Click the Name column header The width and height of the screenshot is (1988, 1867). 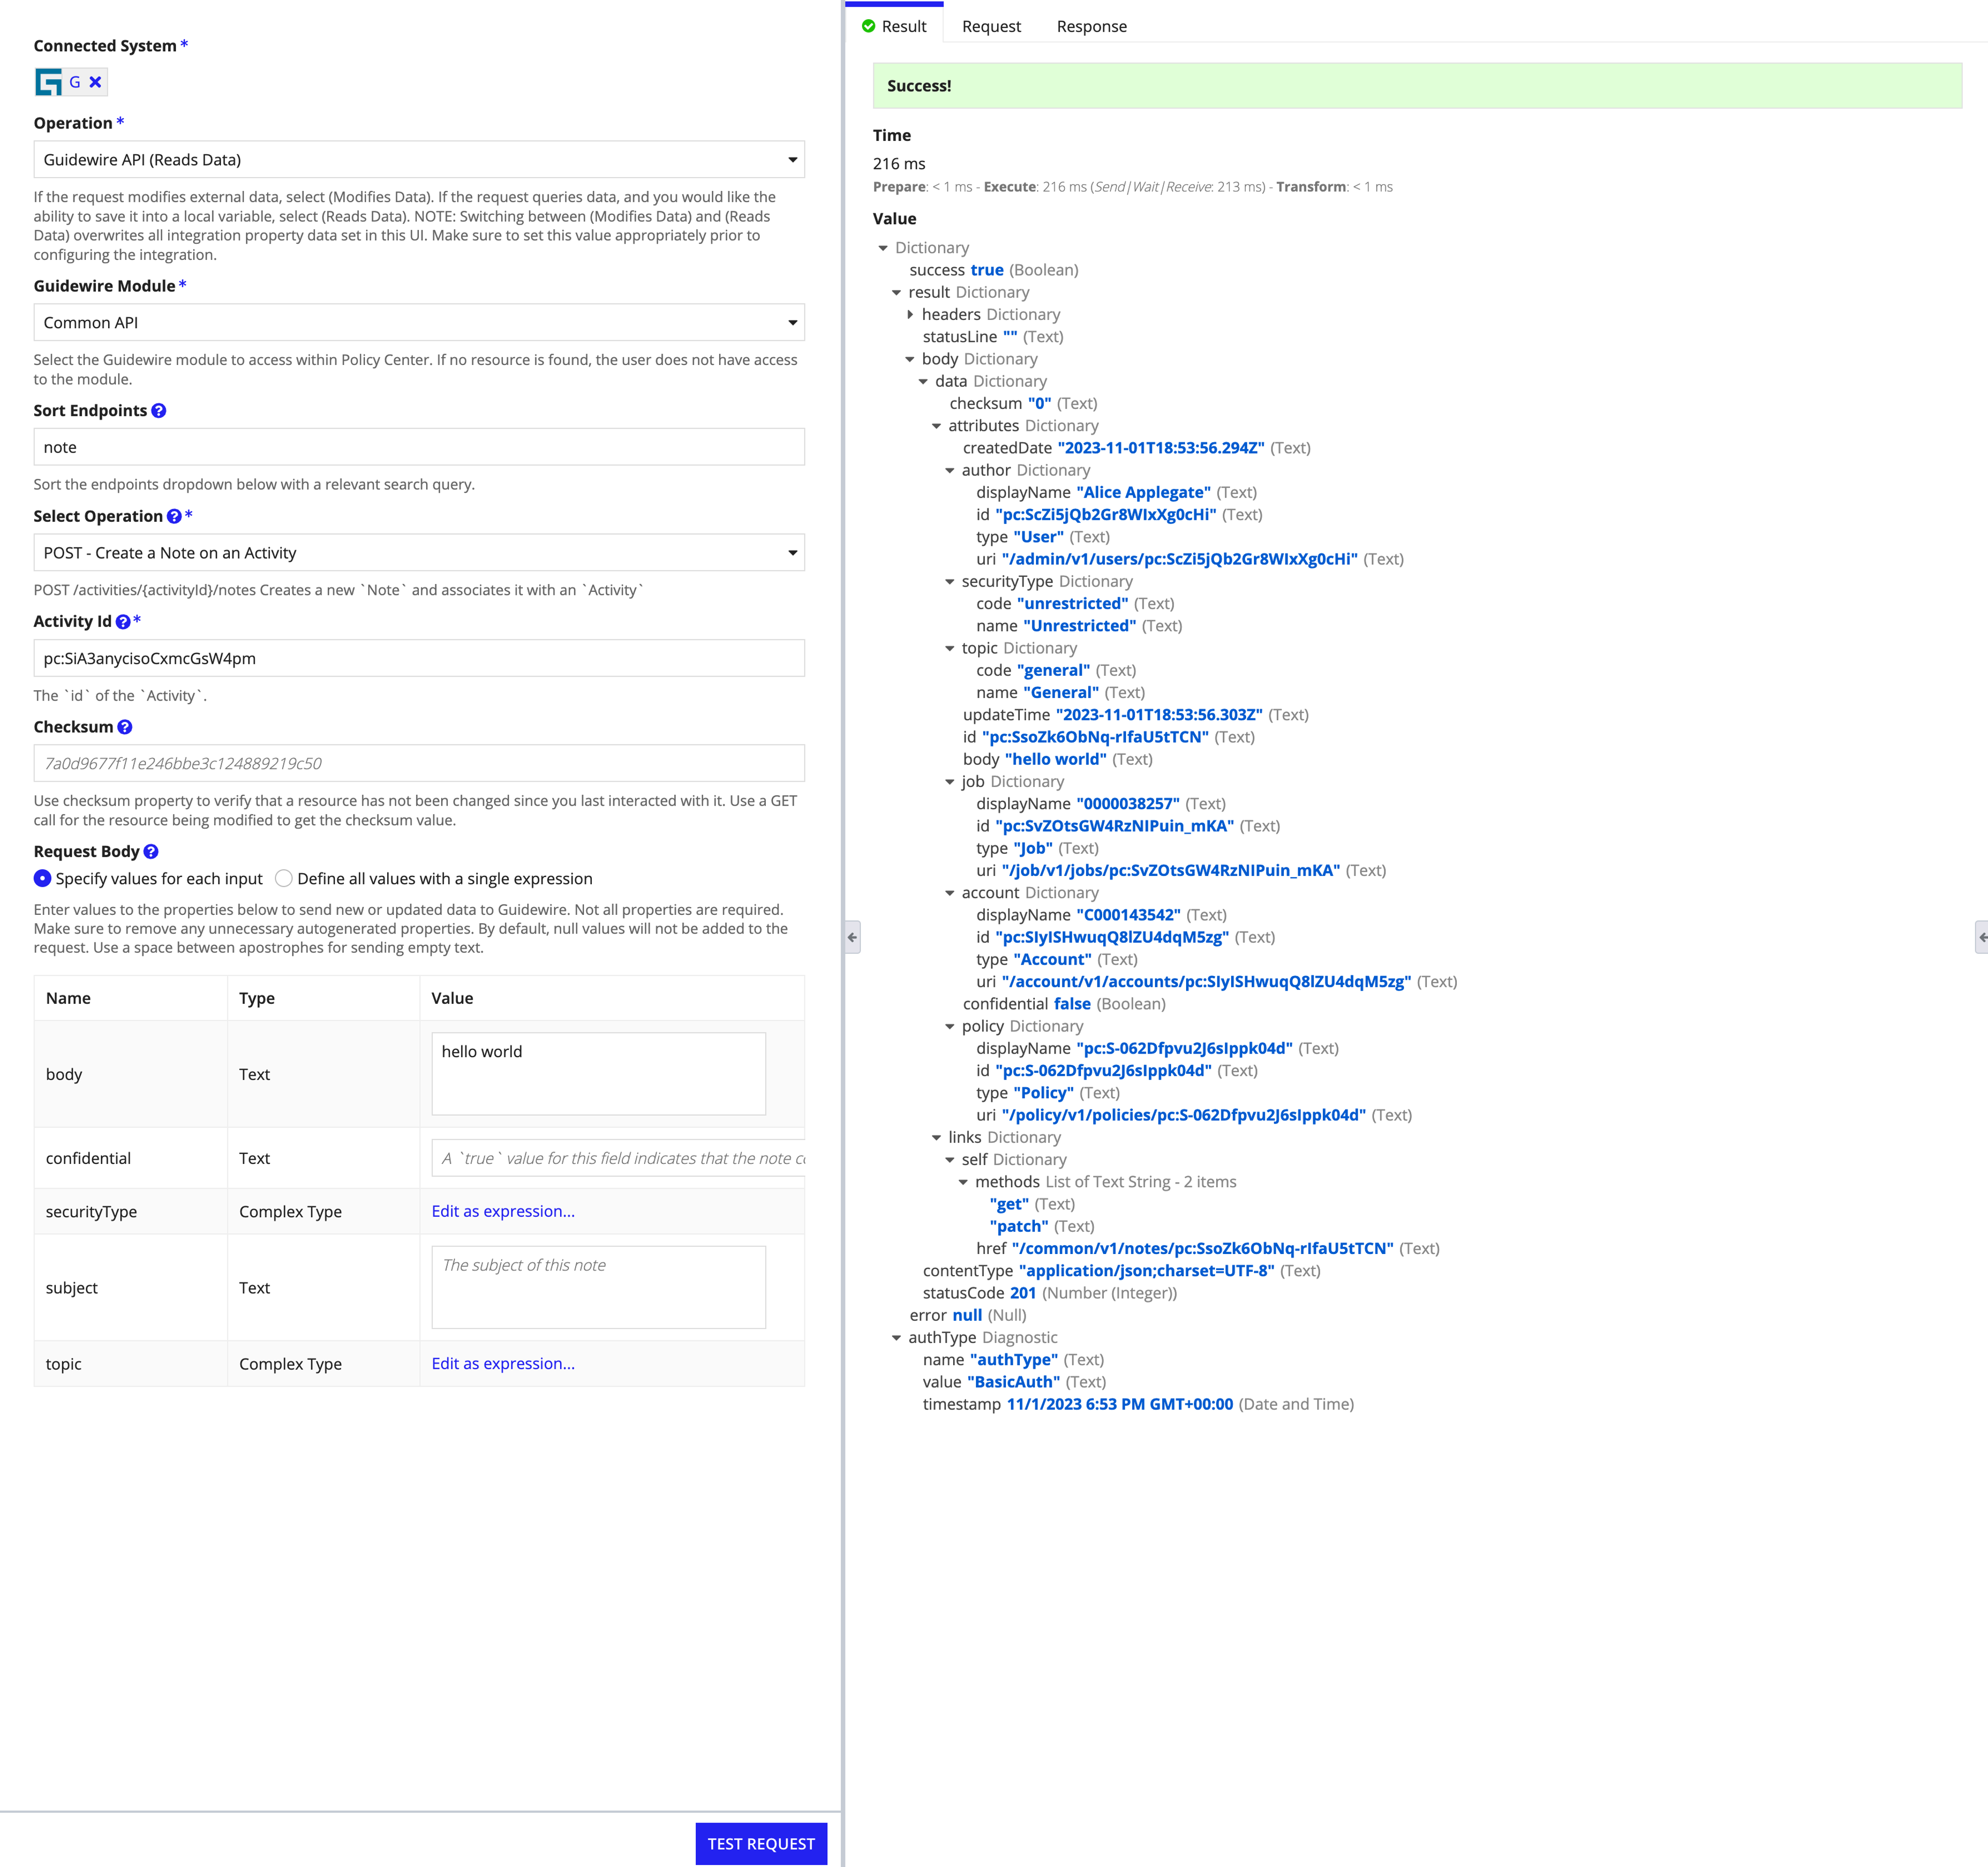point(68,998)
